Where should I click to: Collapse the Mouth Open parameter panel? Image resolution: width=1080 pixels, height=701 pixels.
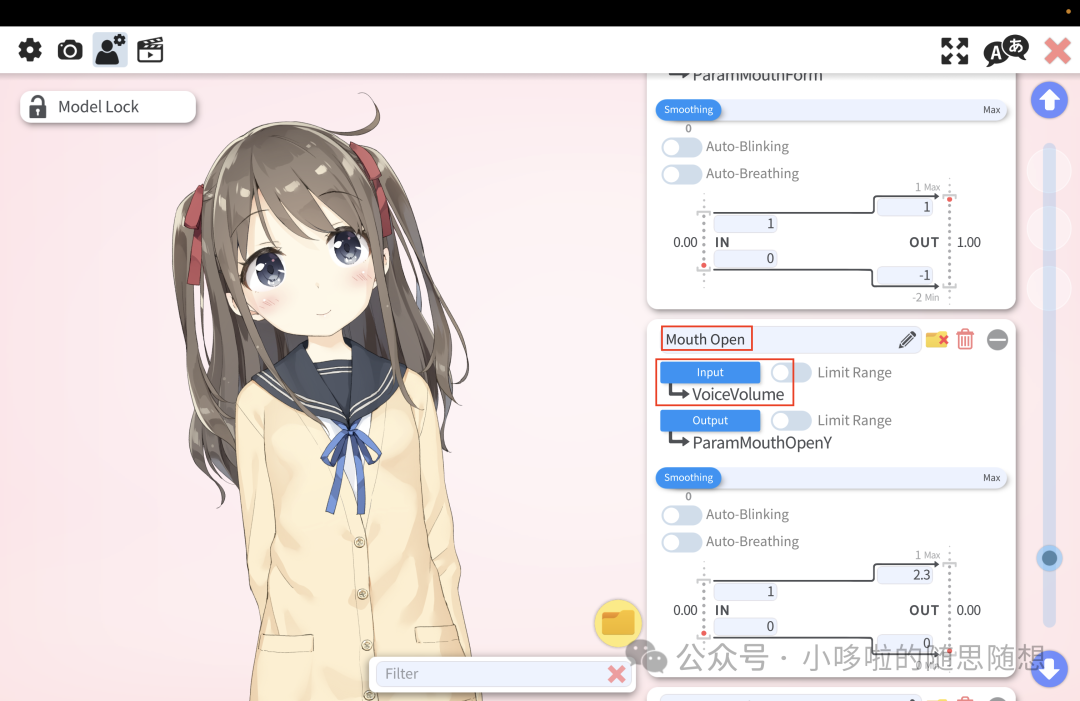(997, 340)
